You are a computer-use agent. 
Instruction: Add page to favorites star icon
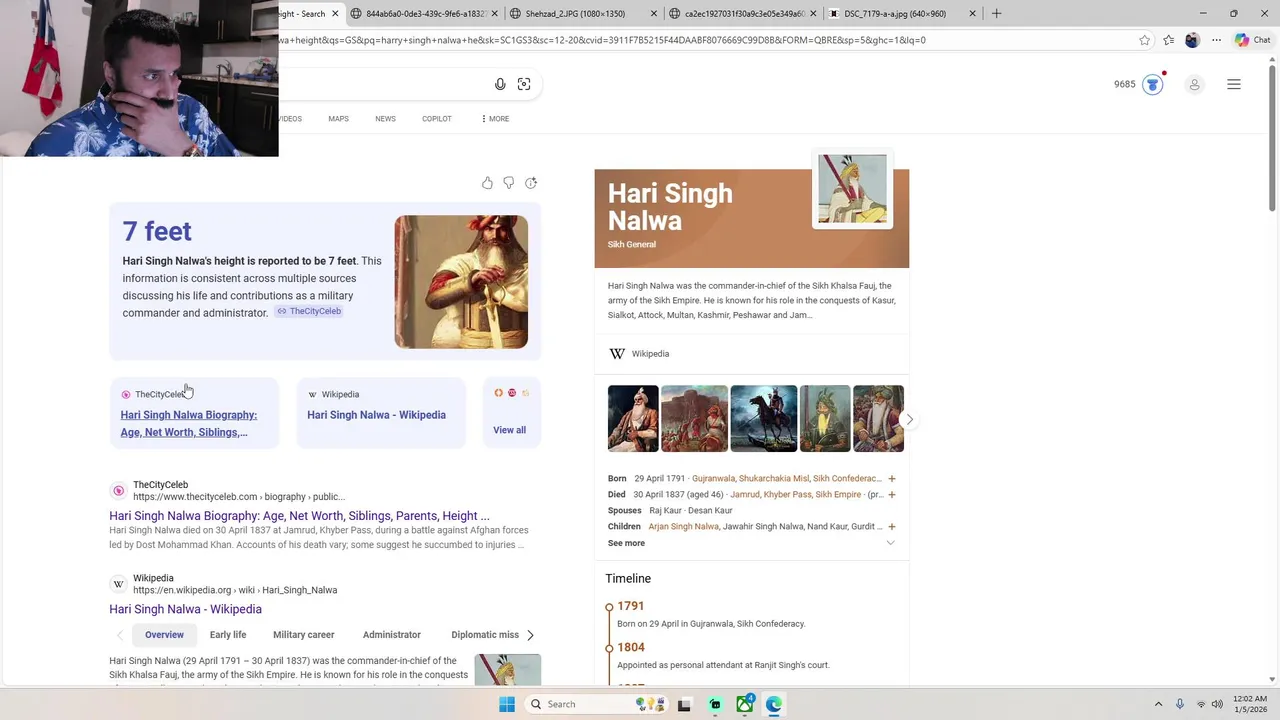1144,40
